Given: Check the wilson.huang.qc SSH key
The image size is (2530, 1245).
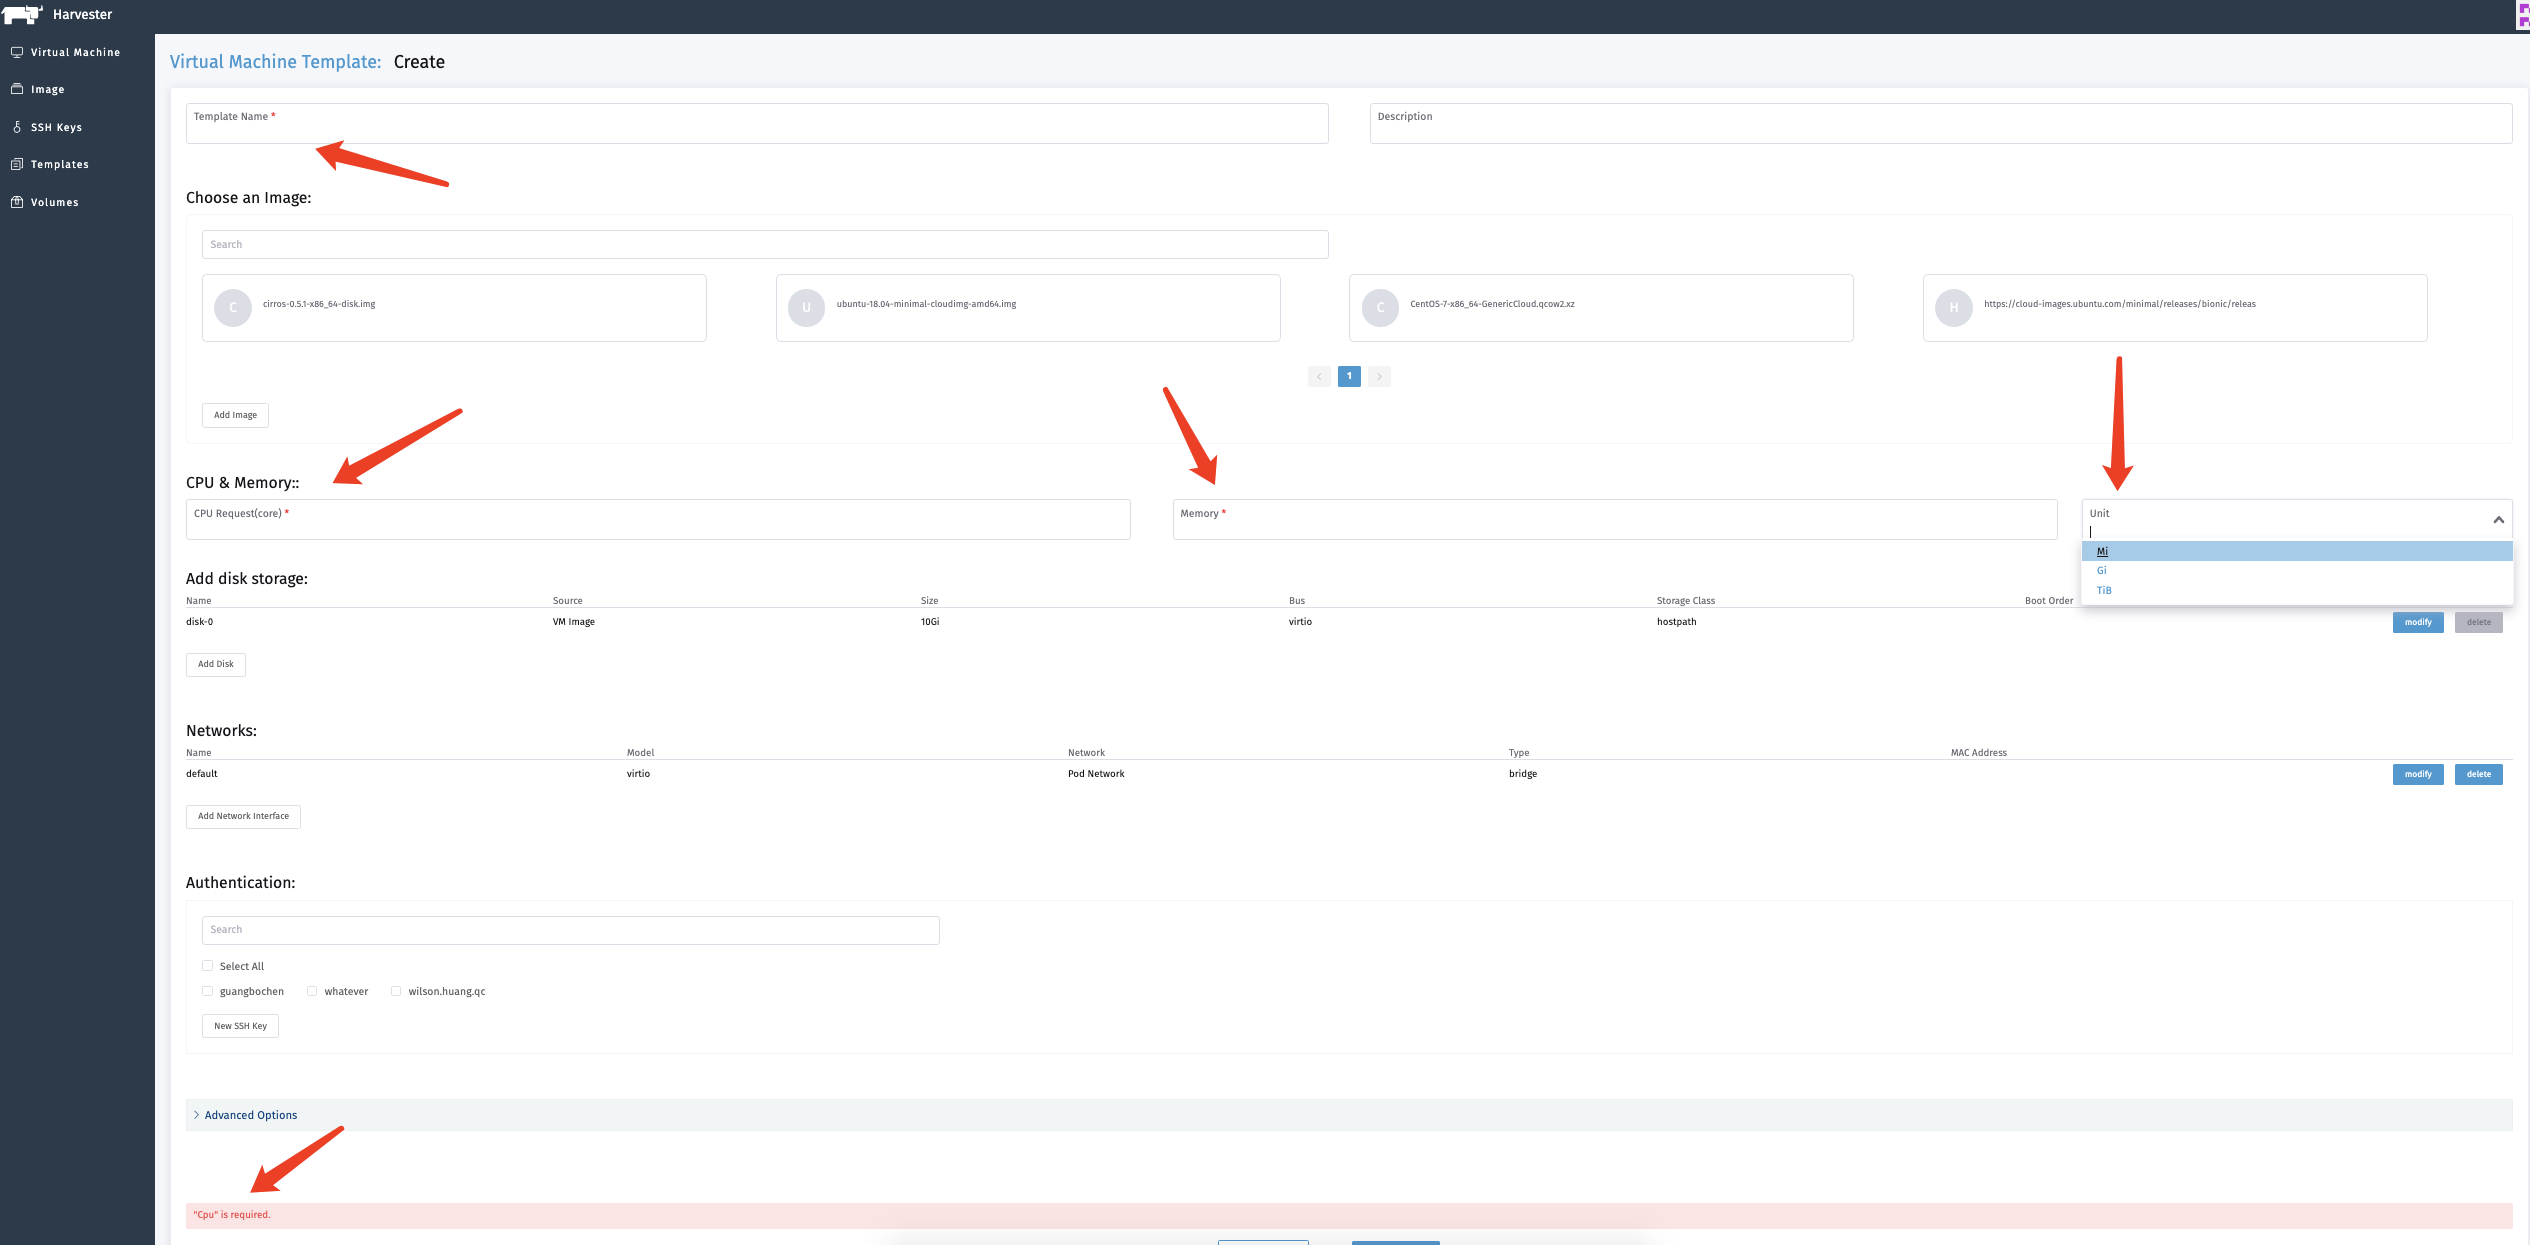Looking at the screenshot, I should click(x=396, y=991).
